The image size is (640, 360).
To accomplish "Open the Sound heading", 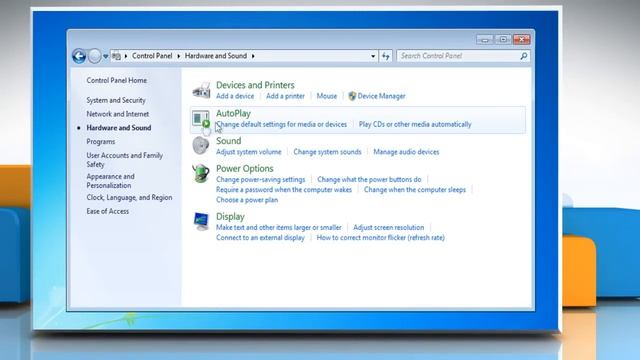I will (x=229, y=141).
